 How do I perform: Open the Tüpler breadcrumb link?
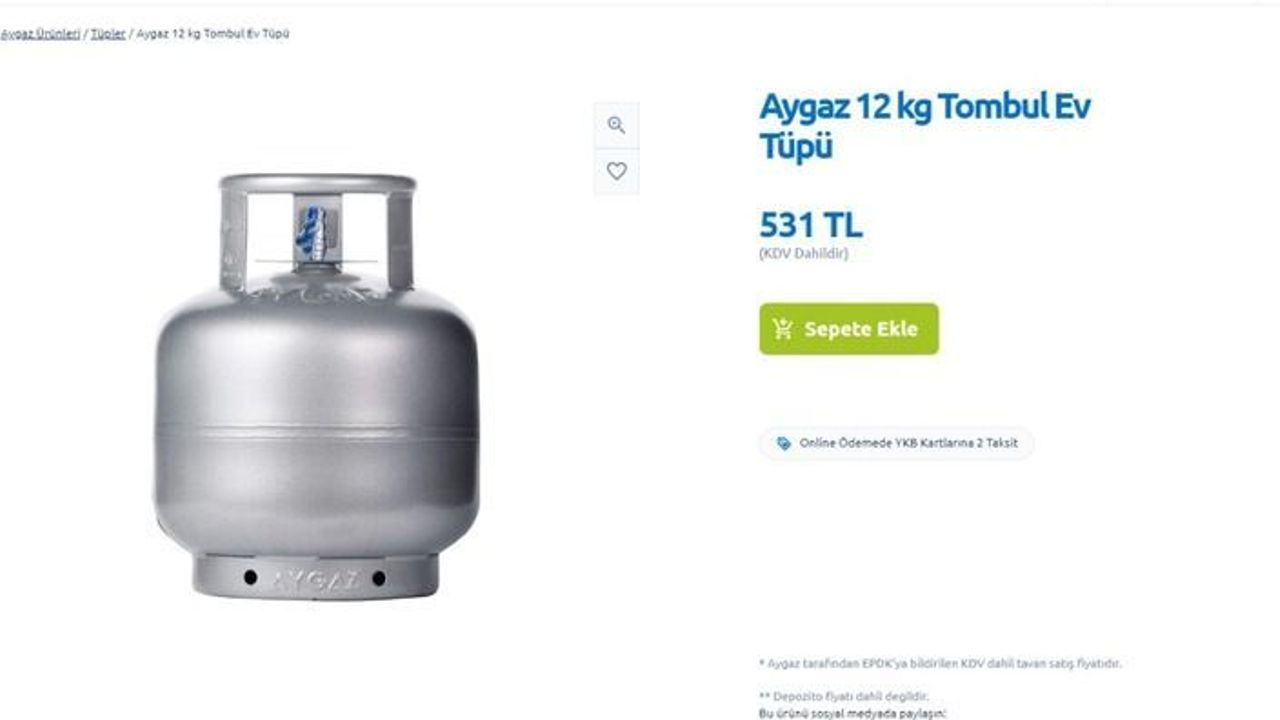tap(108, 34)
